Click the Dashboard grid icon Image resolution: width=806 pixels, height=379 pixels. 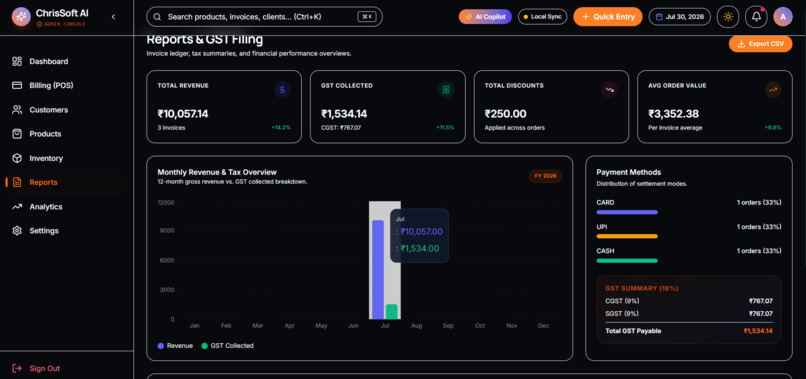coord(17,62)
